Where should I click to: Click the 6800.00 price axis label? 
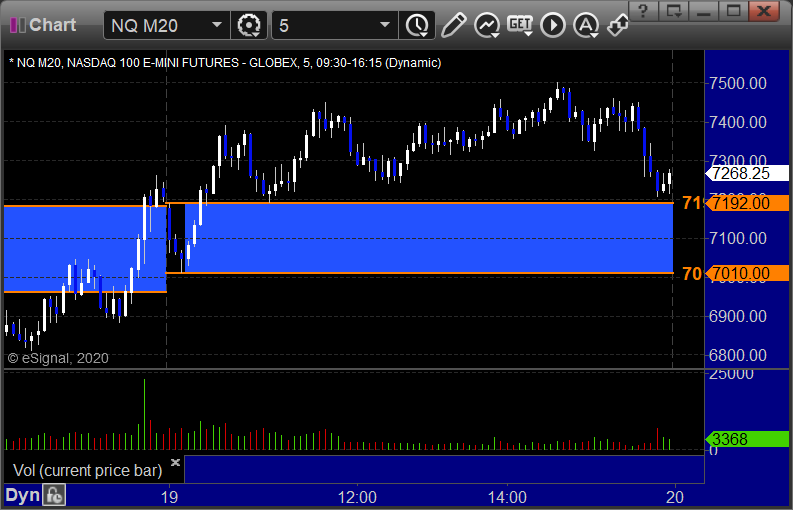(x=738, y=355)
